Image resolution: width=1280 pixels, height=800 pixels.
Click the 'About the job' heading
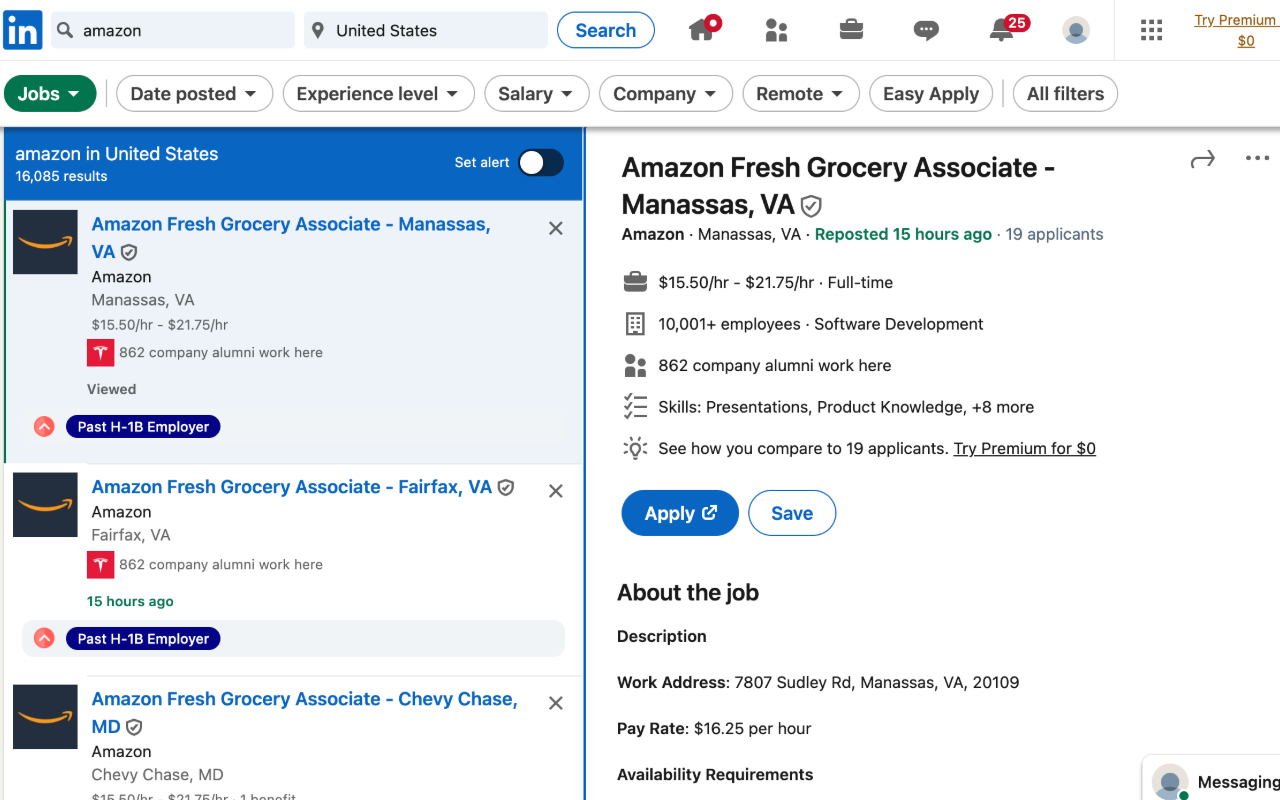click(x=688, y=592)
